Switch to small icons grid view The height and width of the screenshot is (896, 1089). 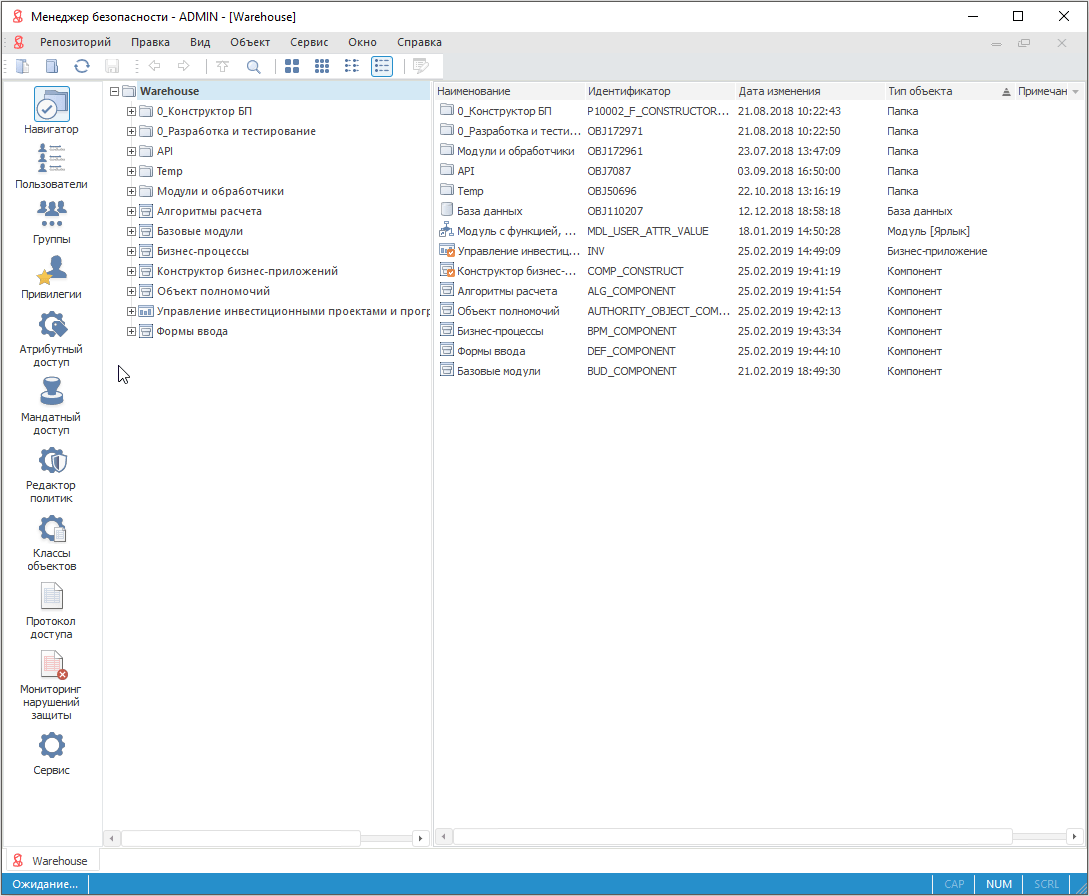point(322,66)
